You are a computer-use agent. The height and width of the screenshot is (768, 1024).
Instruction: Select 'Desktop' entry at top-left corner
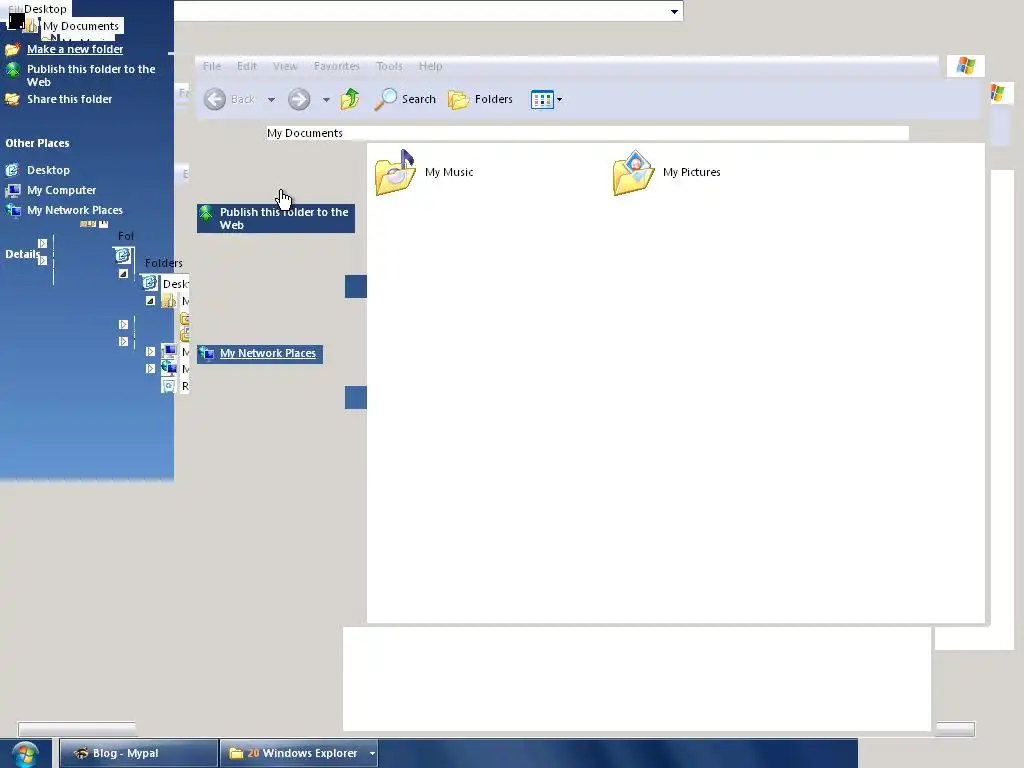(45, 9)
